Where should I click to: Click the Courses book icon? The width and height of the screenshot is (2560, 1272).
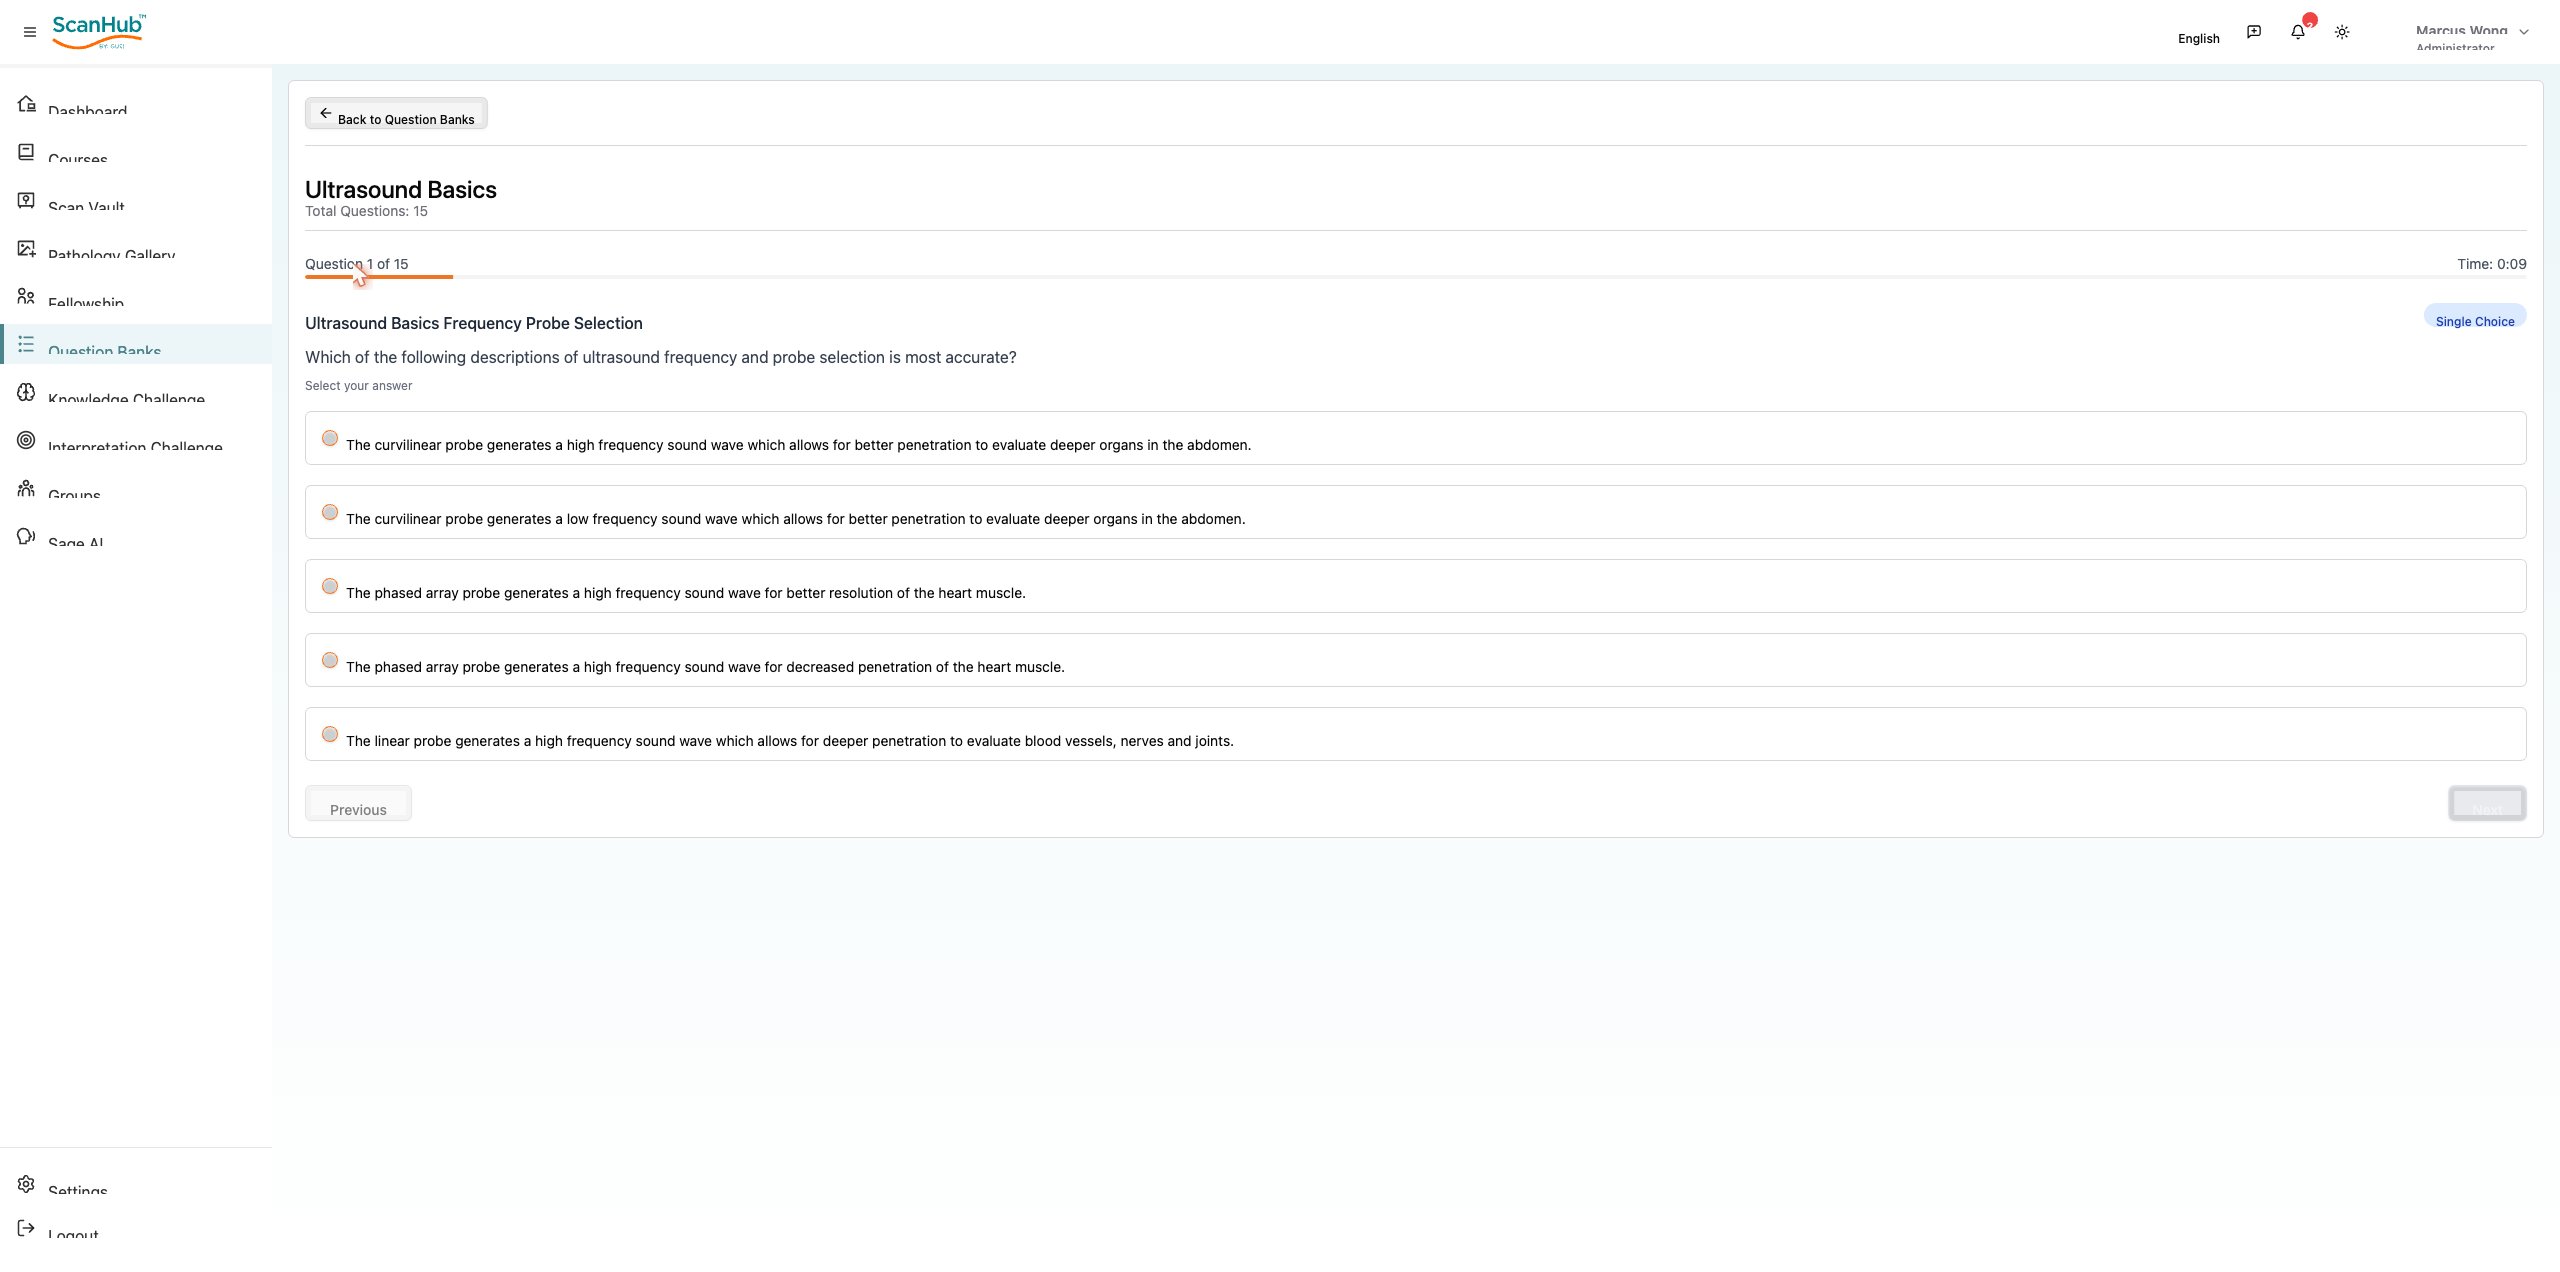pos(27,152)
